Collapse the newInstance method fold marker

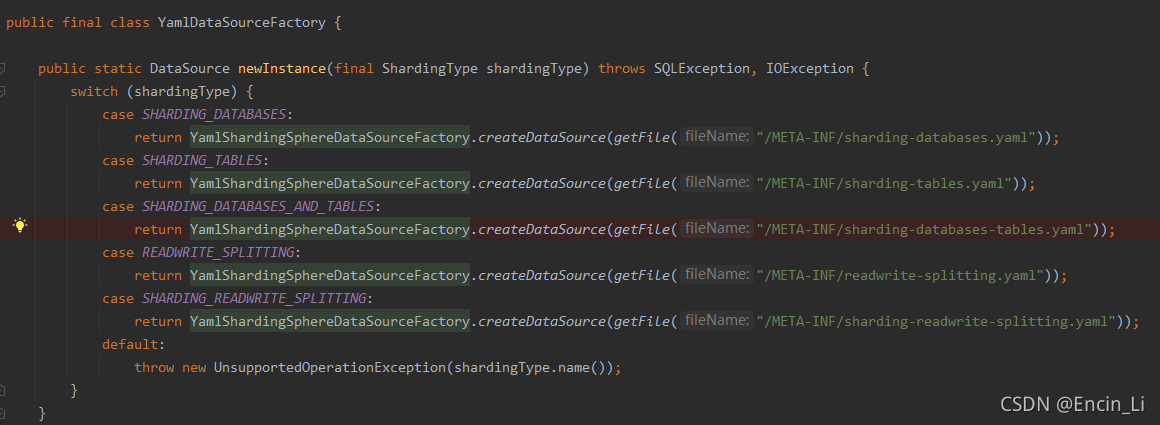(3, 69)
